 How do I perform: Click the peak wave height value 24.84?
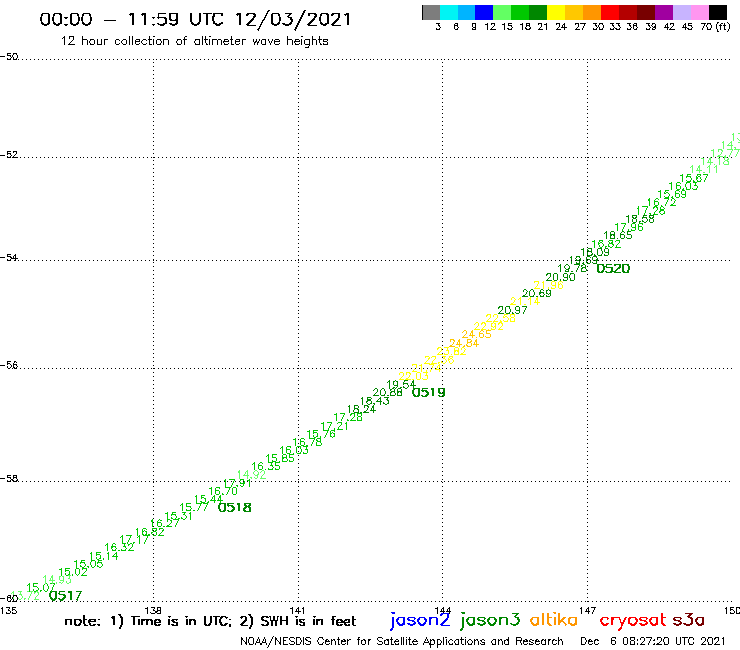tap(464, 343)
